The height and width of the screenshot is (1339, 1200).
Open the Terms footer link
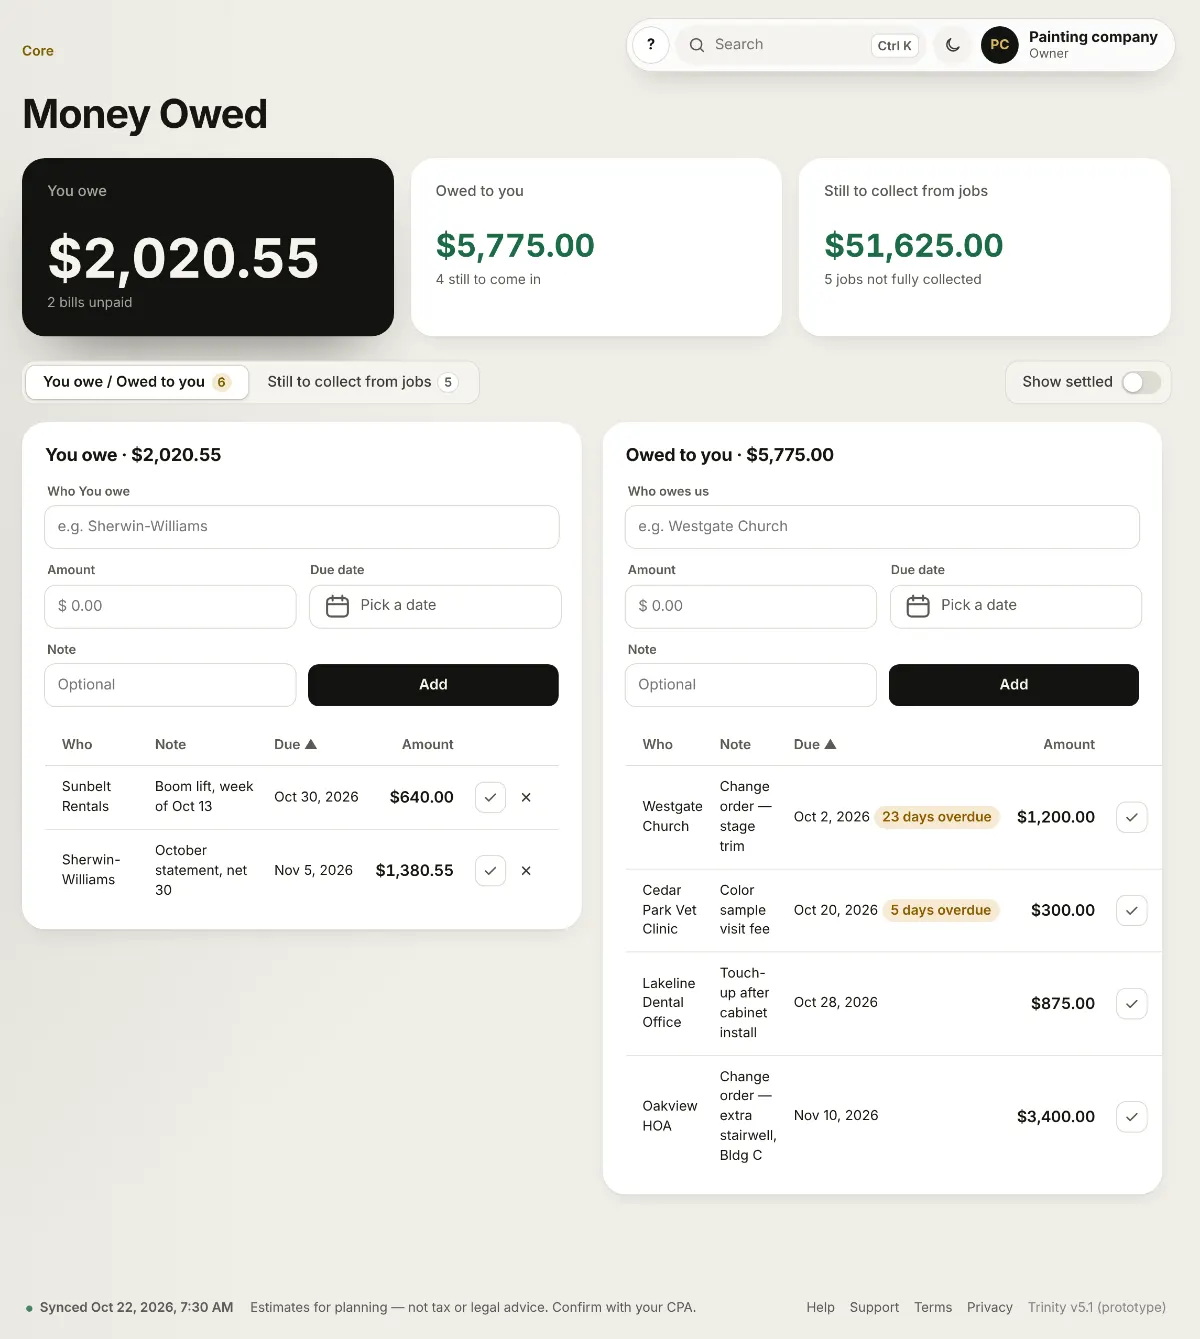pyautogui.click(x=933, y=1307)
